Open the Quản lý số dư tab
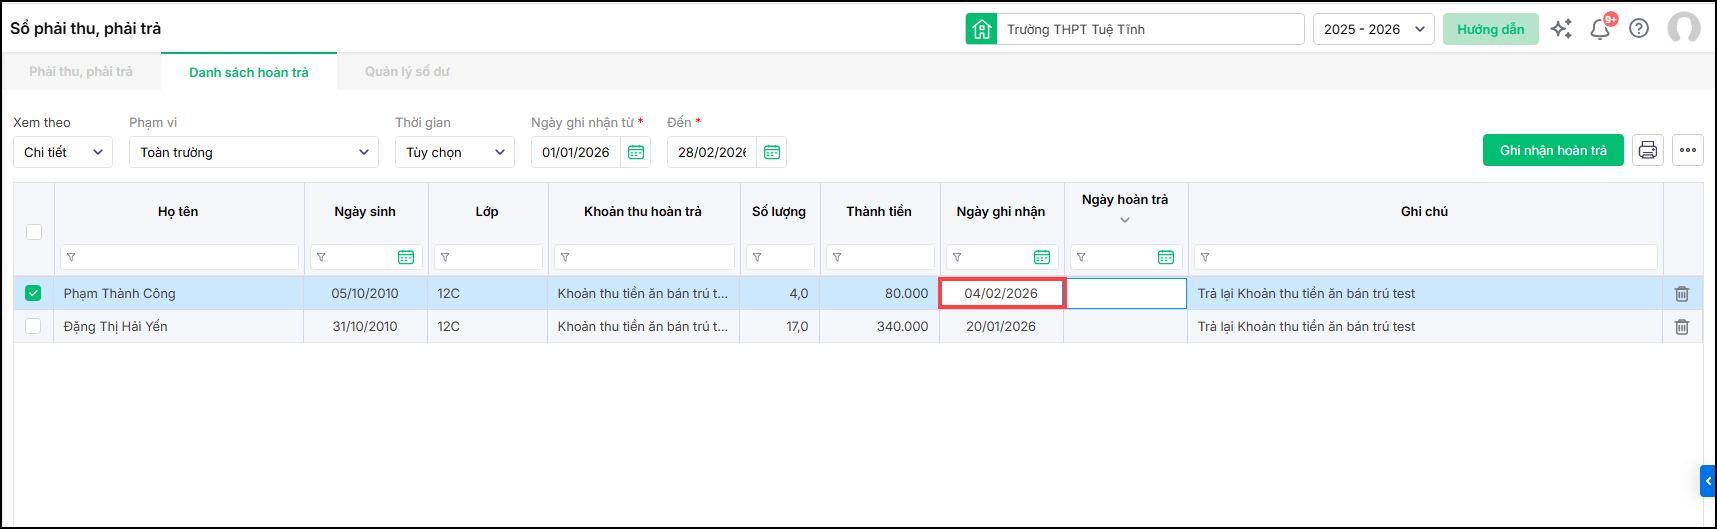1717x529 pixels. 407,72
